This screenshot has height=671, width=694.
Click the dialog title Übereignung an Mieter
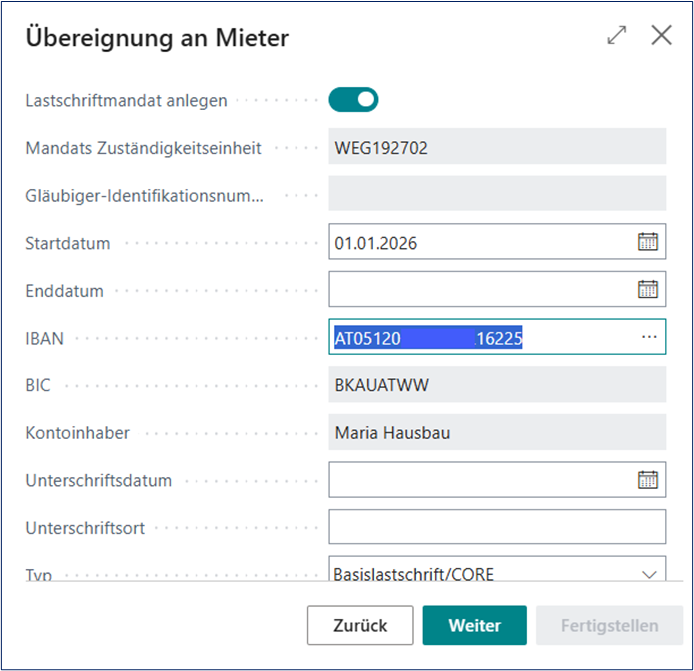tap(157, 38)
